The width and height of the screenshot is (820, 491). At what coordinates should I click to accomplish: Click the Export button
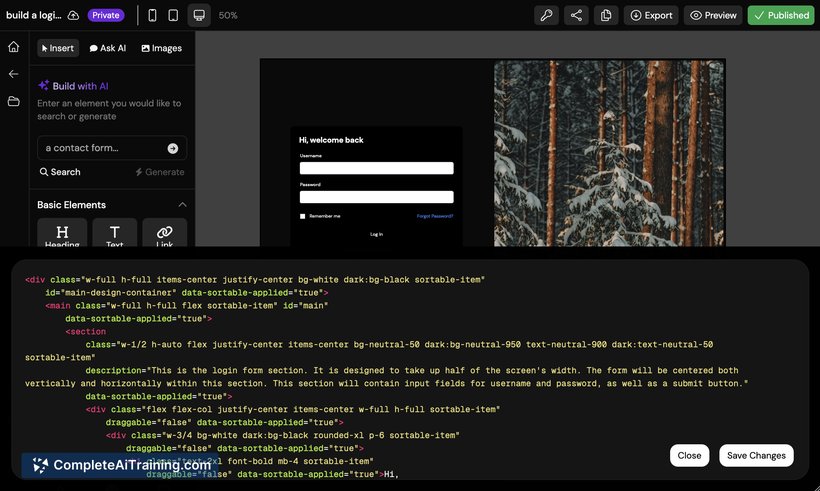[651, 15]
